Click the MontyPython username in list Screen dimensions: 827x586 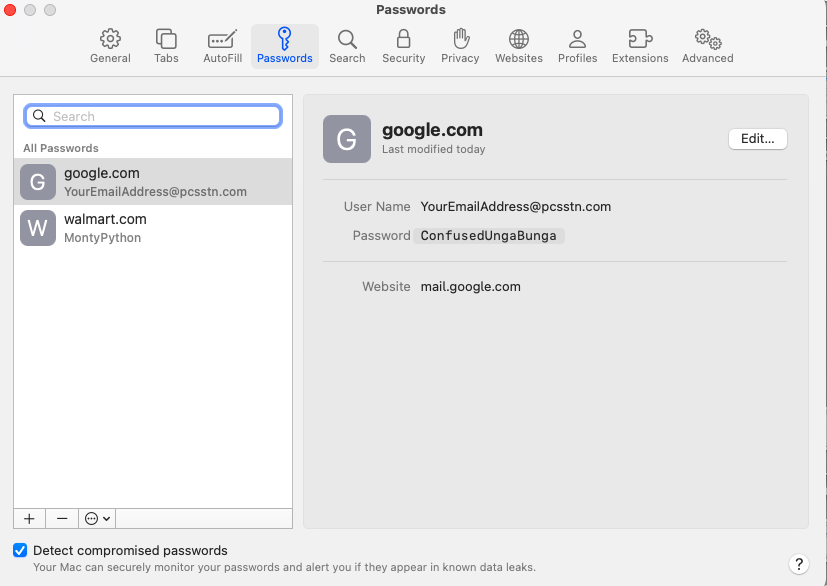pyautogui.click(x=102, y=238)
